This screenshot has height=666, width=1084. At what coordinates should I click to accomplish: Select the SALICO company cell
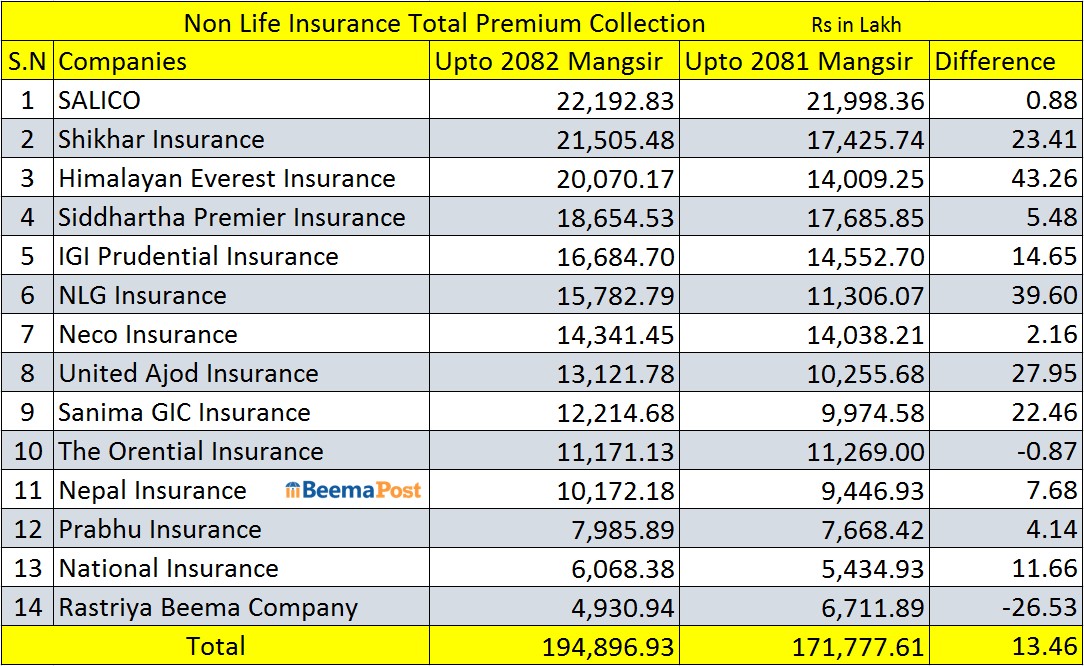(99, 100)
